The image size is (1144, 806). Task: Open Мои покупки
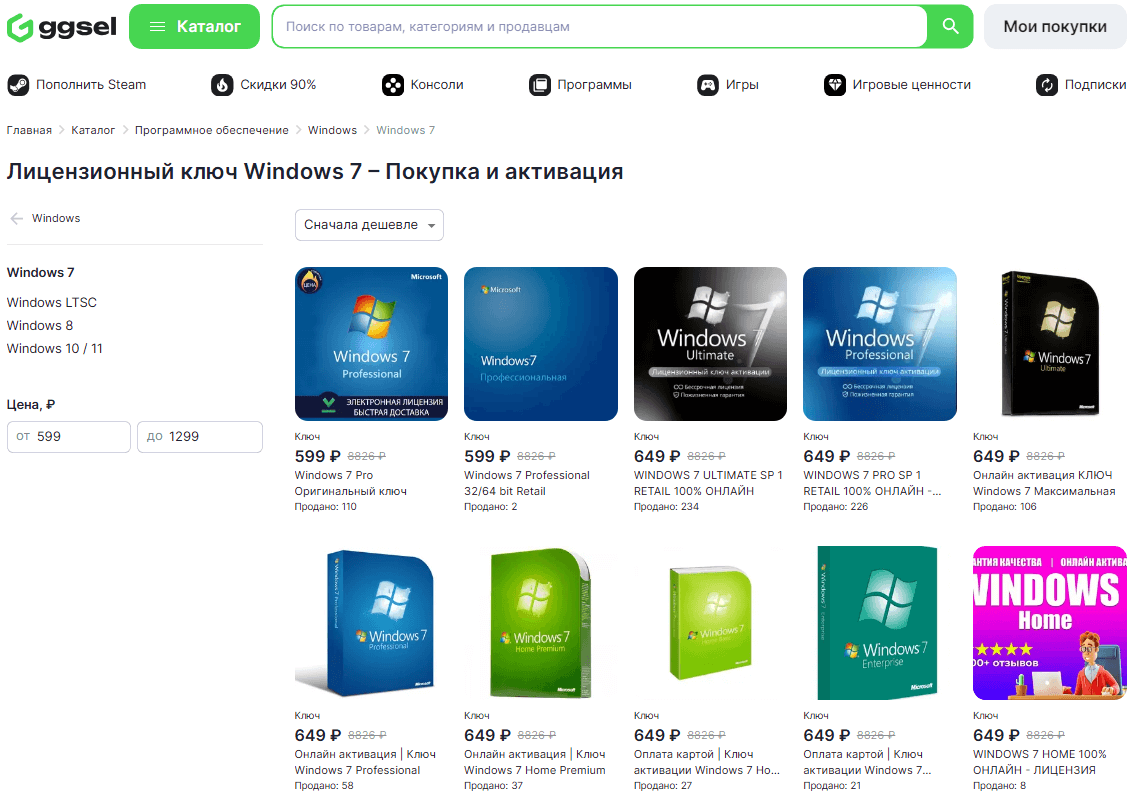point(1055,27)
